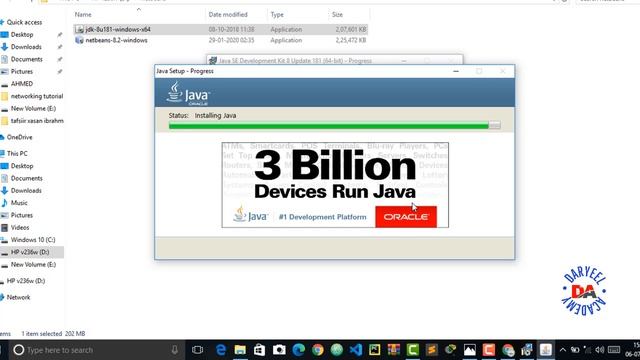640x360 pixels.
Task: Open Visual Studio Code from taskbar
Action: tap(356, 350)
